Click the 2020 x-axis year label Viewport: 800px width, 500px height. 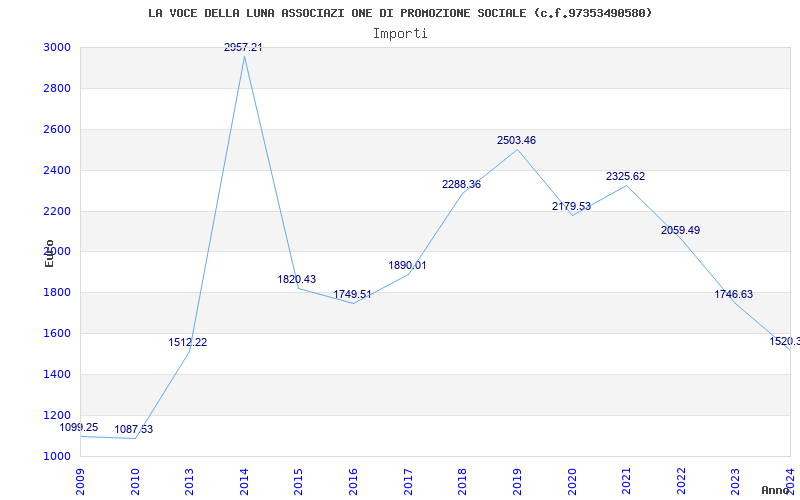(x=572, y=482)
